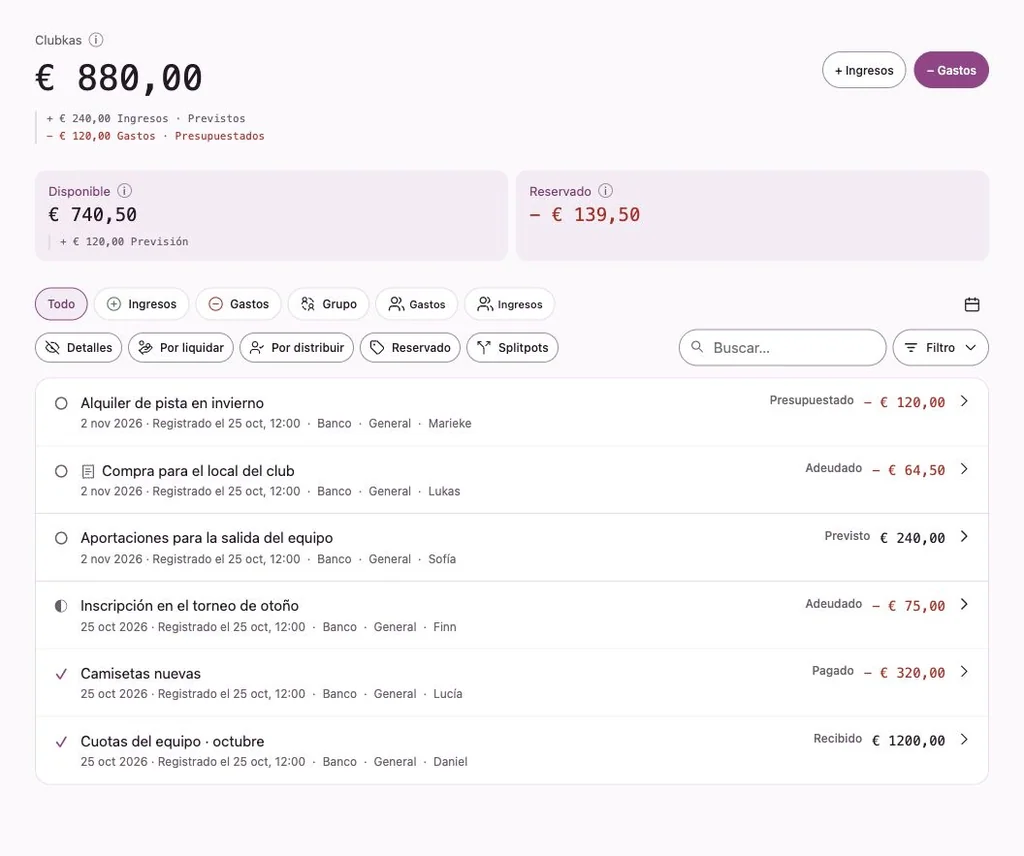Click the € 1200,00 amount
The width and height of the screenshot is (1024, 856).
click(x=908, y=740)
